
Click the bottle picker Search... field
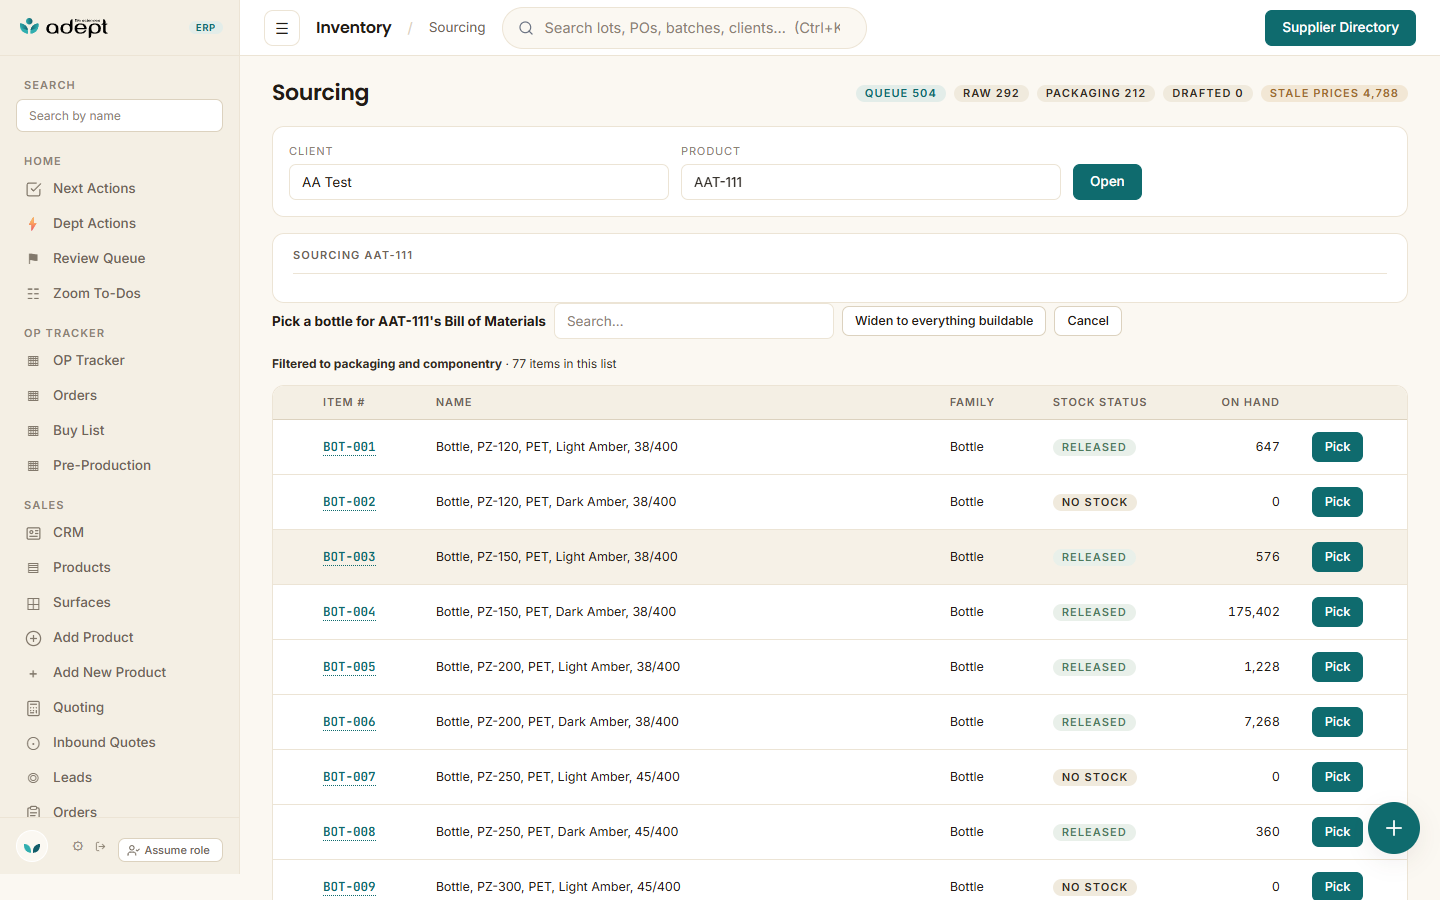[694, 321]
